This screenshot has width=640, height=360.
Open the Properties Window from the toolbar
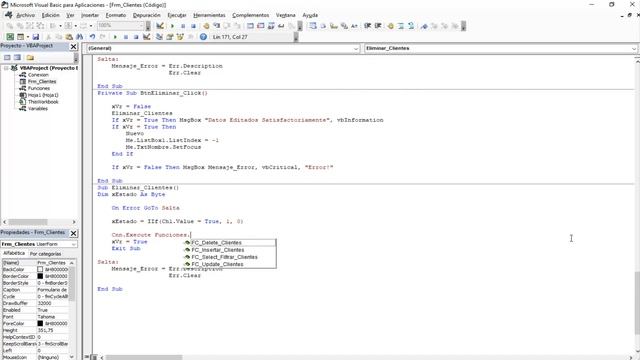coord(169,37)
